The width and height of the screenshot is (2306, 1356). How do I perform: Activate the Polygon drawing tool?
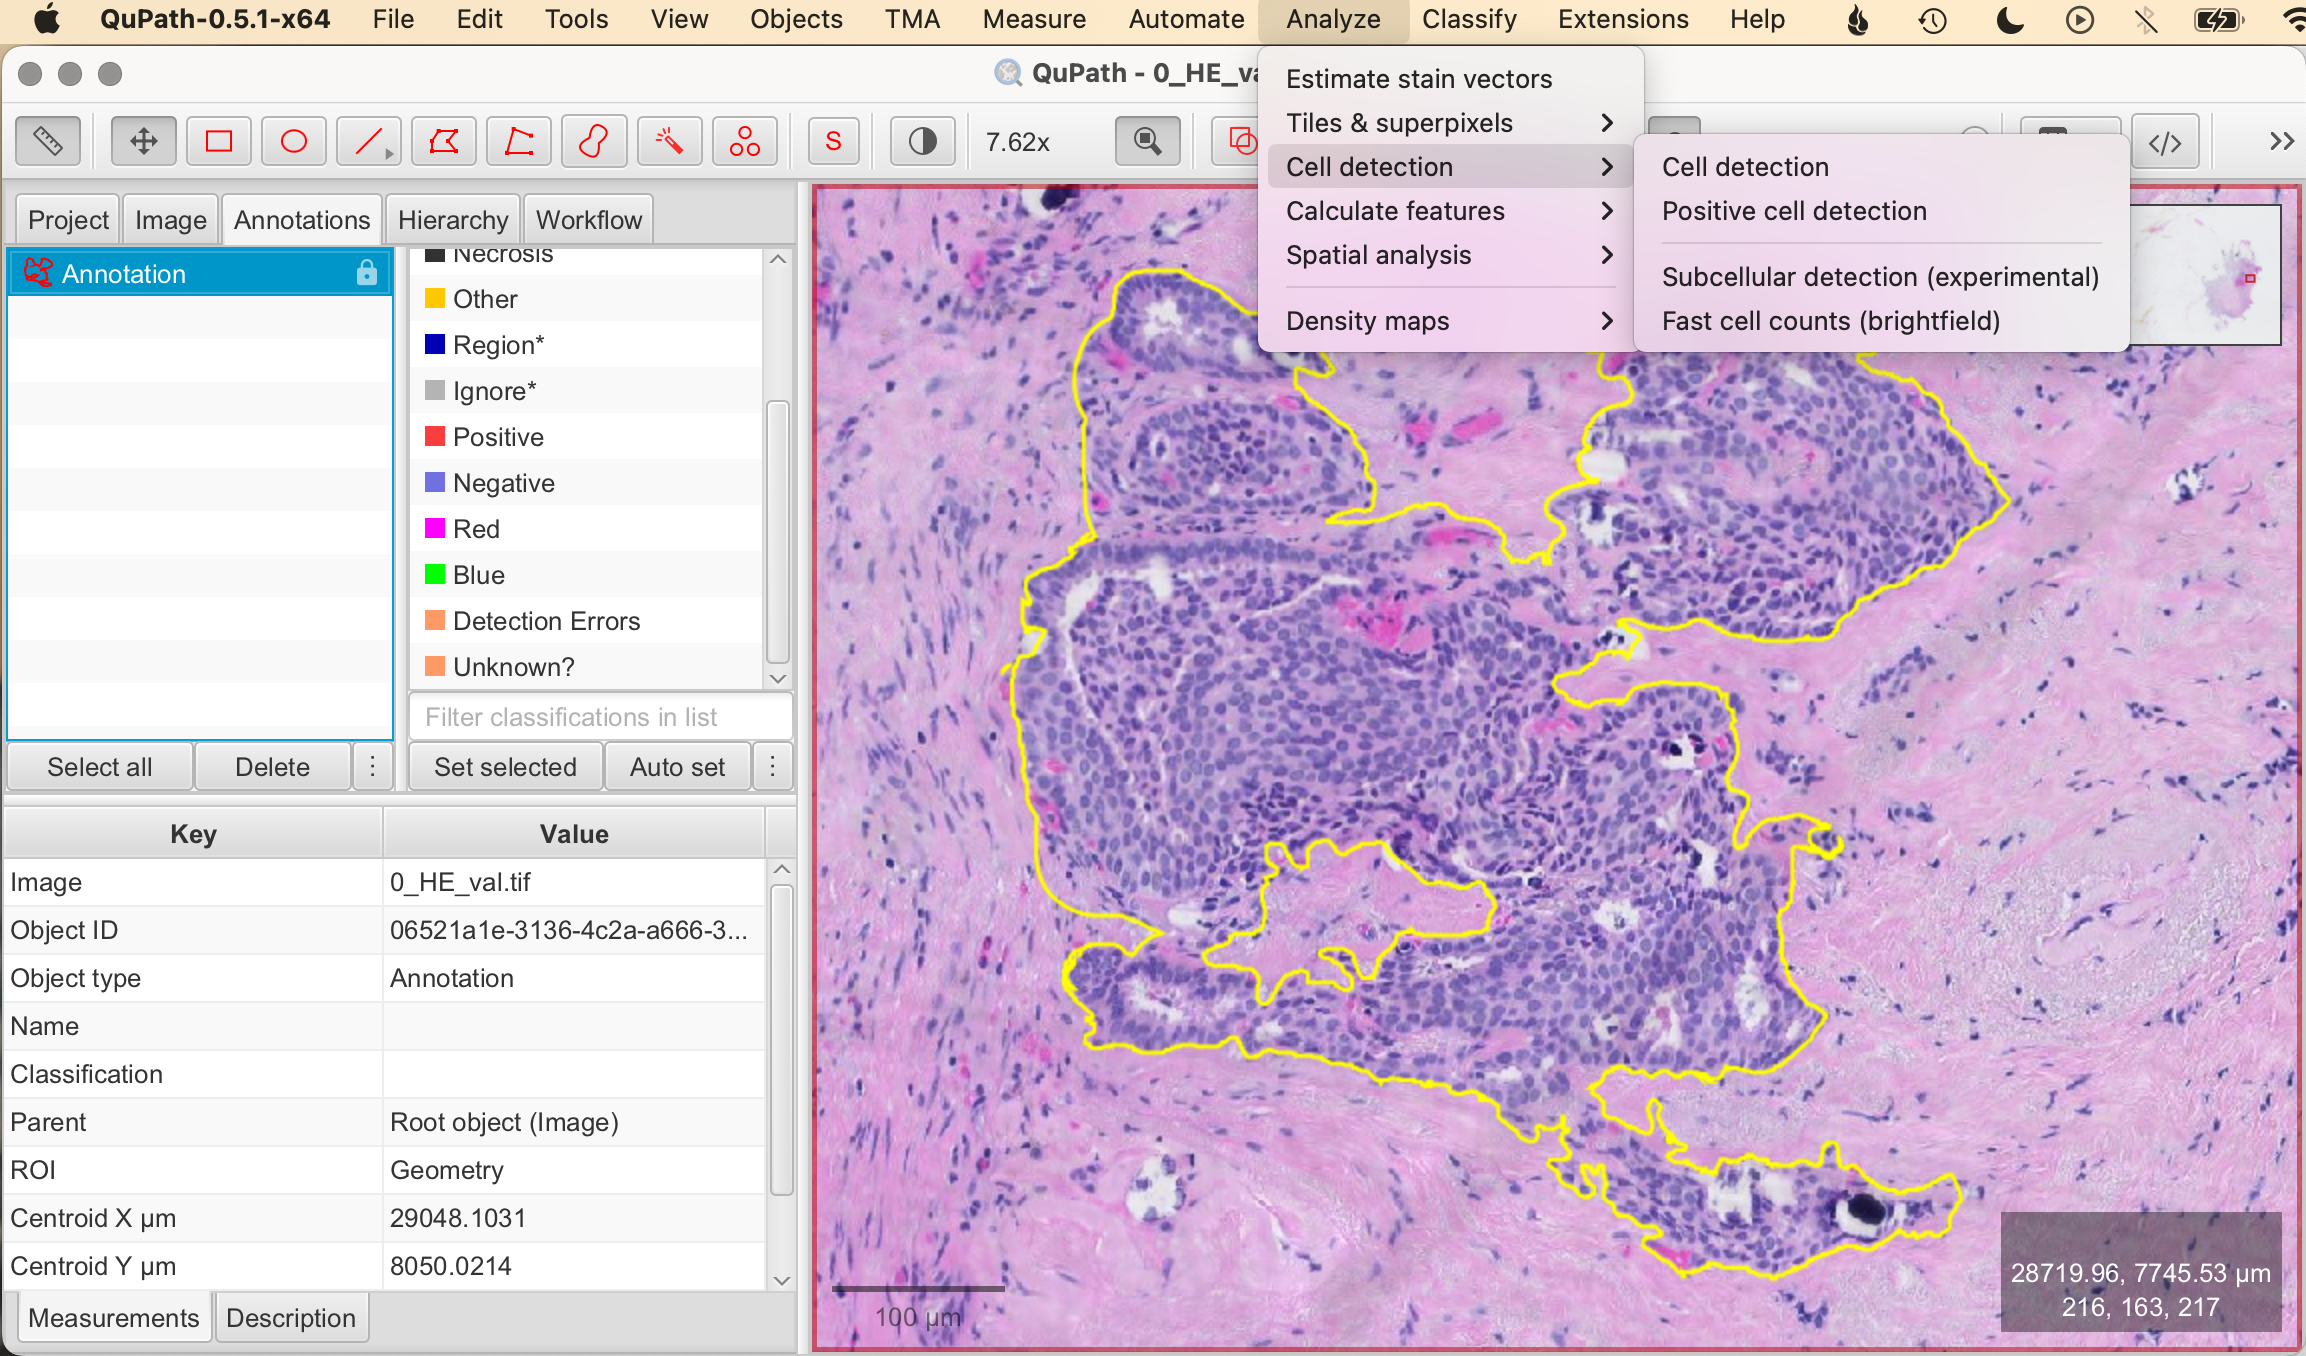point(443,141)
